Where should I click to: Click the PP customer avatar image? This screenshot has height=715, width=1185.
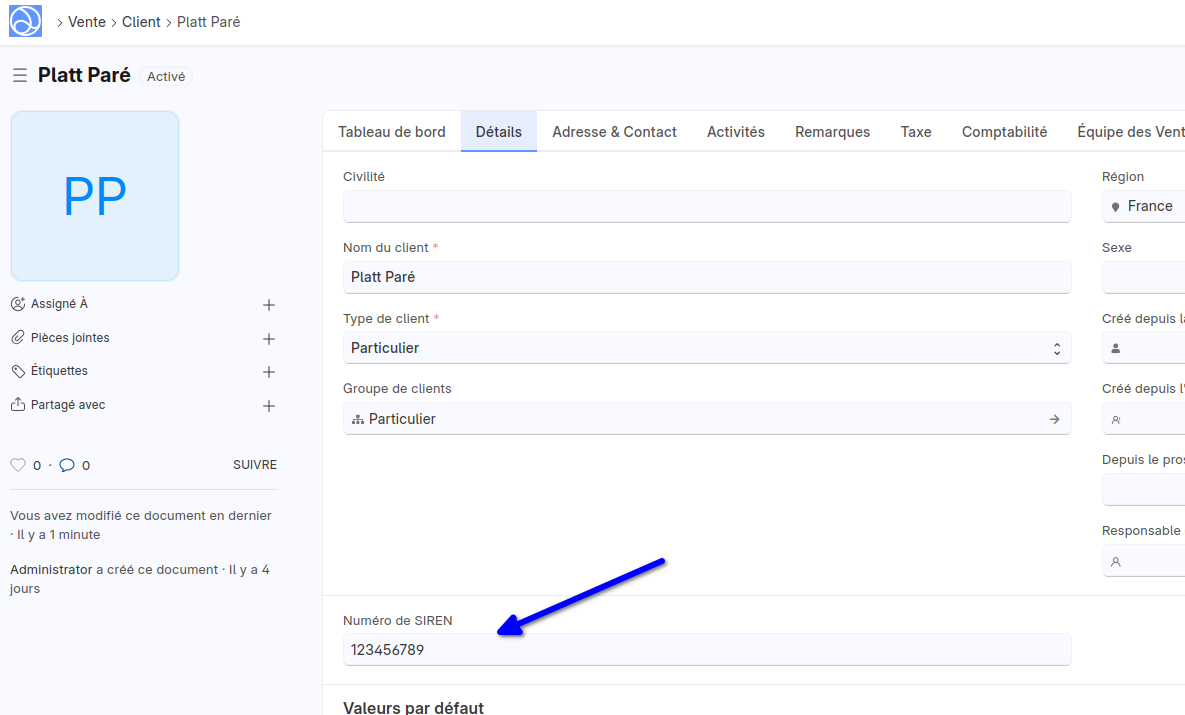[95, 196]
